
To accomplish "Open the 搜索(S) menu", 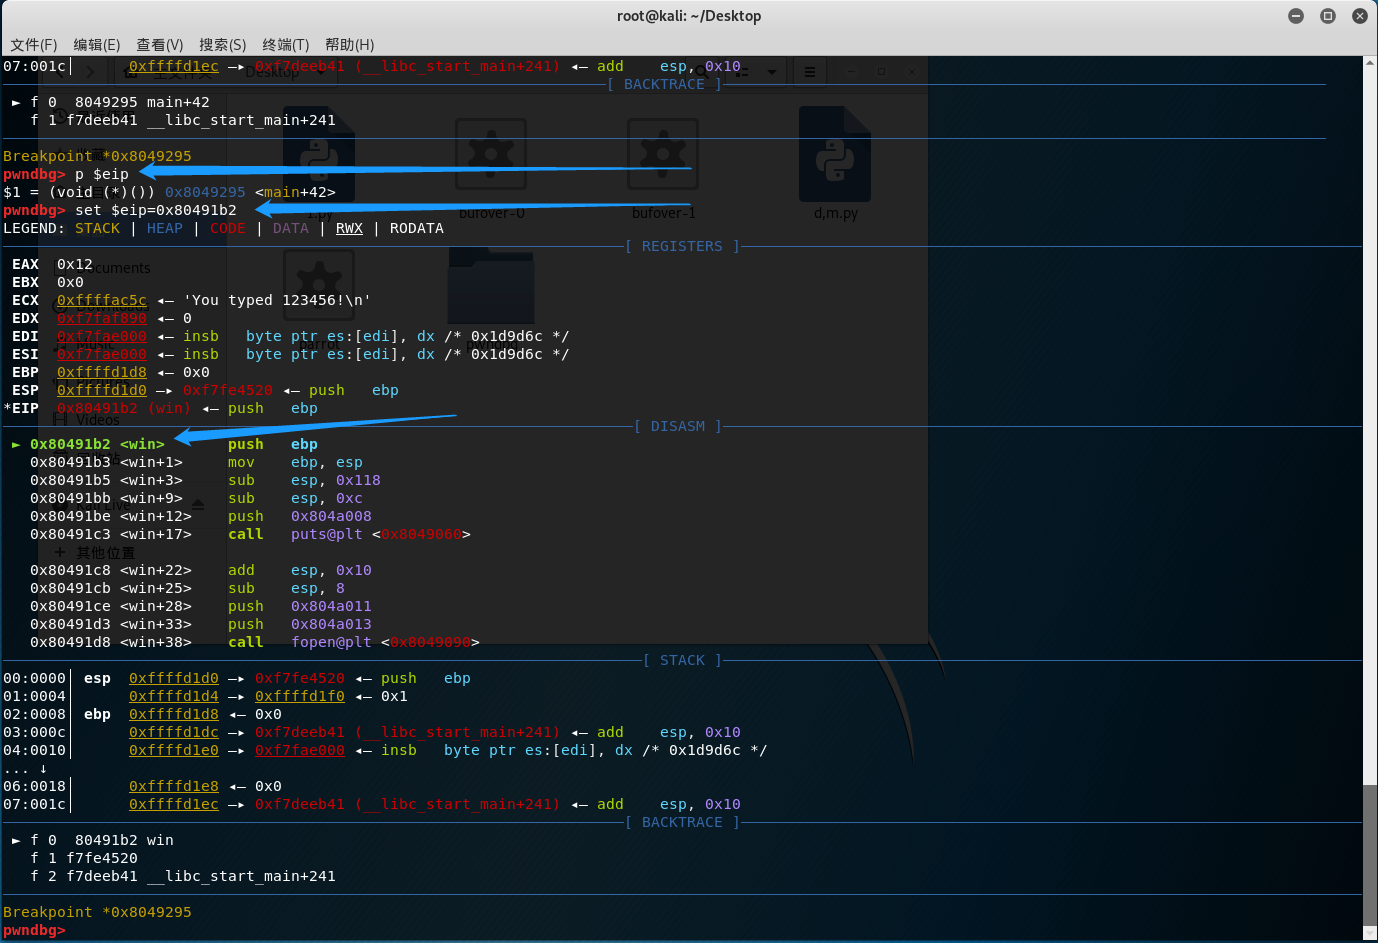I will point(222,45).
